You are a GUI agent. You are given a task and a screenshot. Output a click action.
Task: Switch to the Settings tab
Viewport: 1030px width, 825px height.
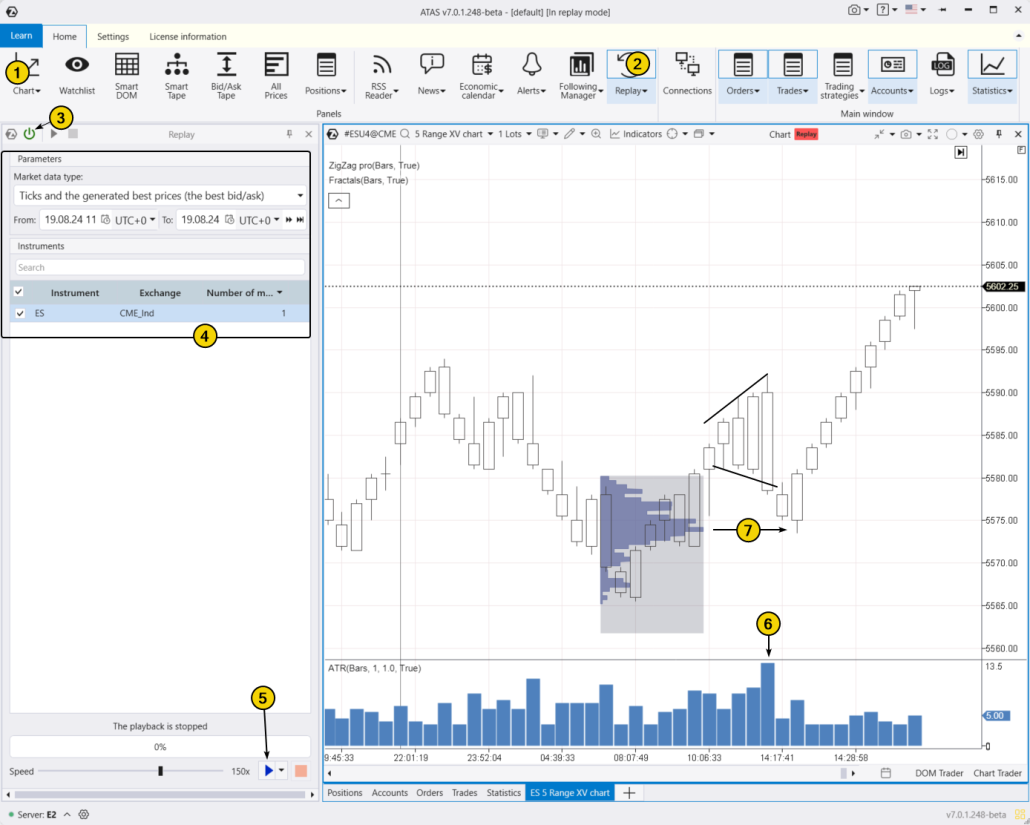(x=112, y=36)
